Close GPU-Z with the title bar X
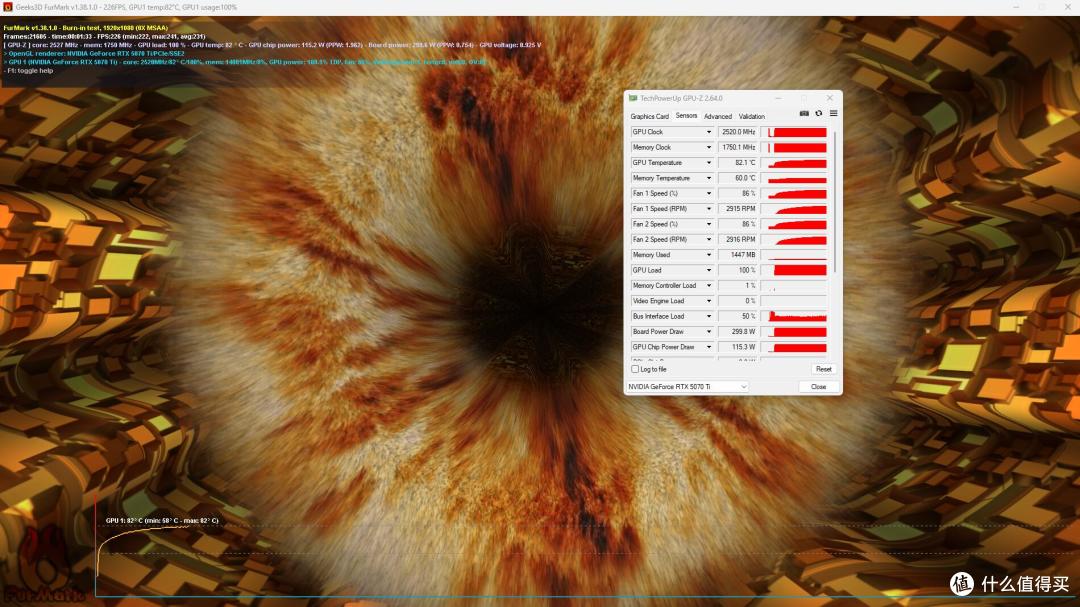The height and width of the screenshot is (607, 1080). [830, 99]
